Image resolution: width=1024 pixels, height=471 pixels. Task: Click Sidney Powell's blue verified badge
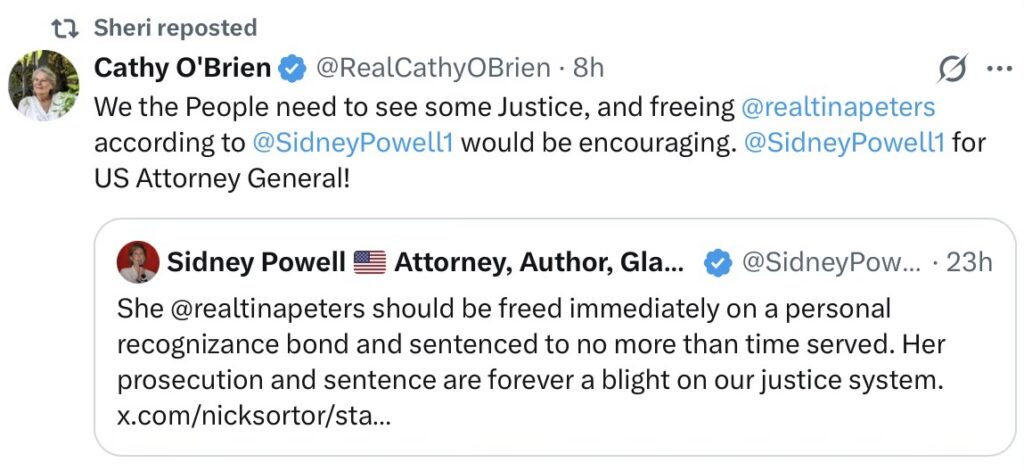(715, 263)
